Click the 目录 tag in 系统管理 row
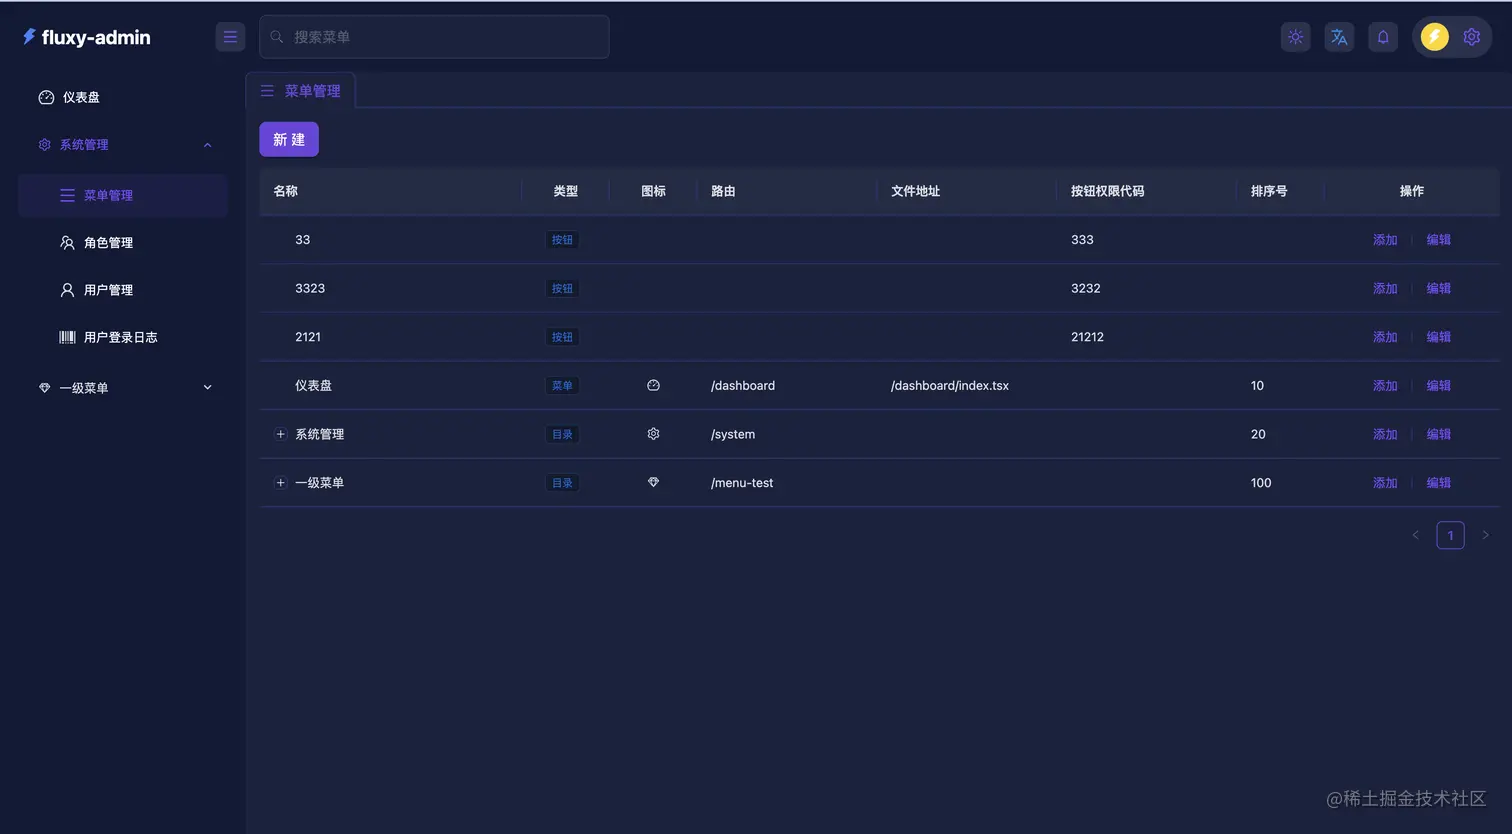The height and width of the screenshot is (834, 1512). pos(563,434)
